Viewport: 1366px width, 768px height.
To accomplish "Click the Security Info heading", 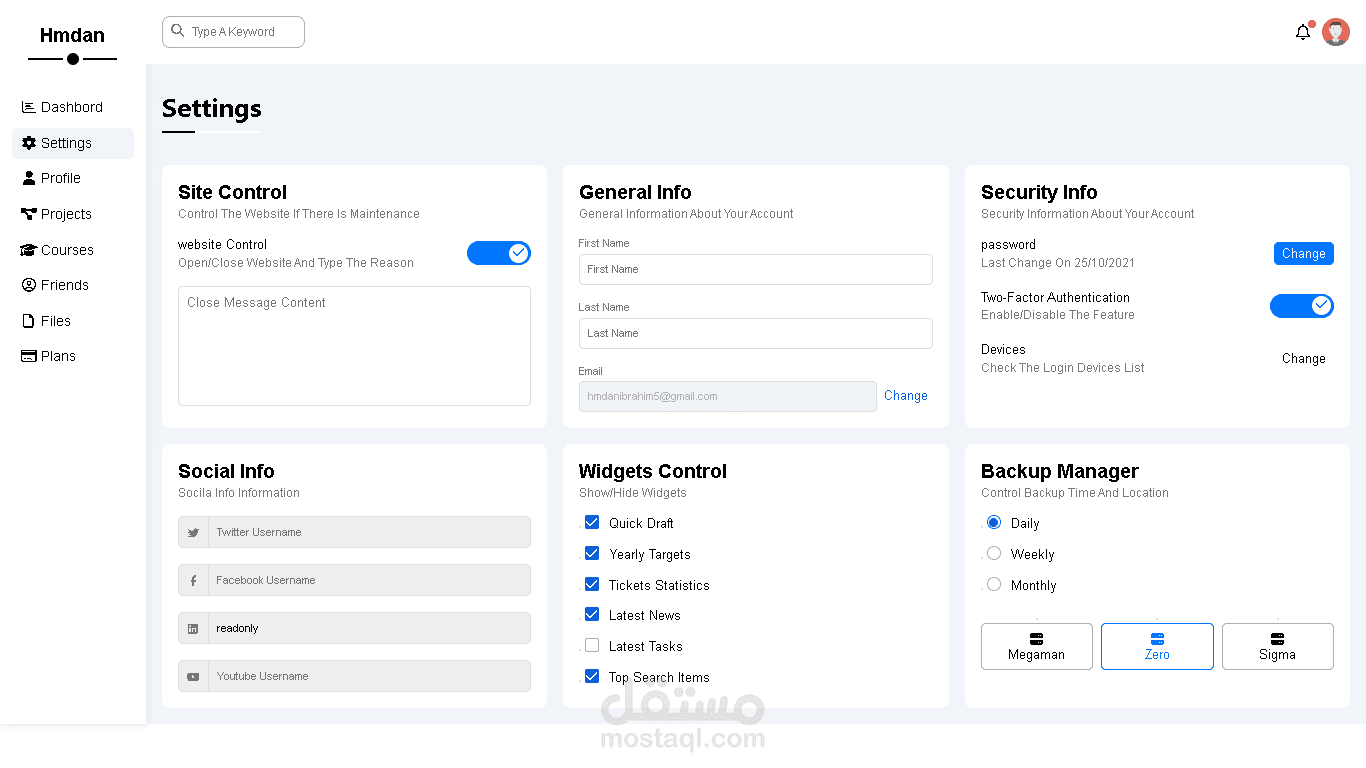I will 1039,192.
